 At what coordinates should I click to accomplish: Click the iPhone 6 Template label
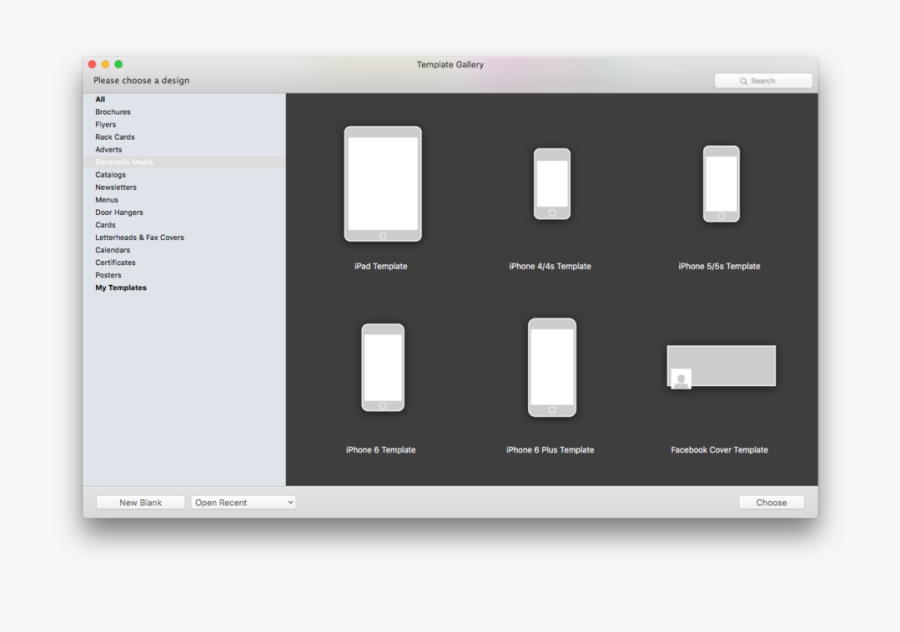click(x=381, y=450)
